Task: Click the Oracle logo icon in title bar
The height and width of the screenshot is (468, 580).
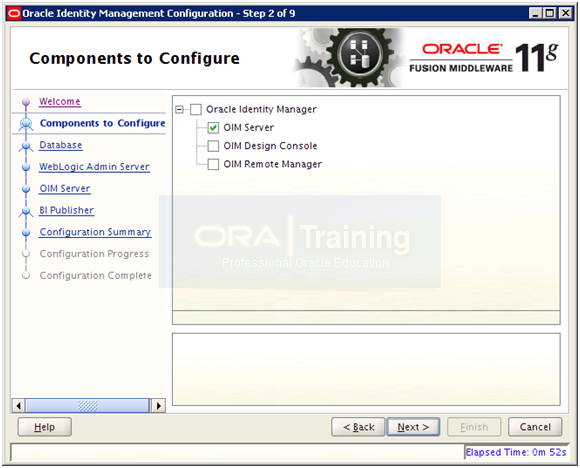Action: coord(14,14)
